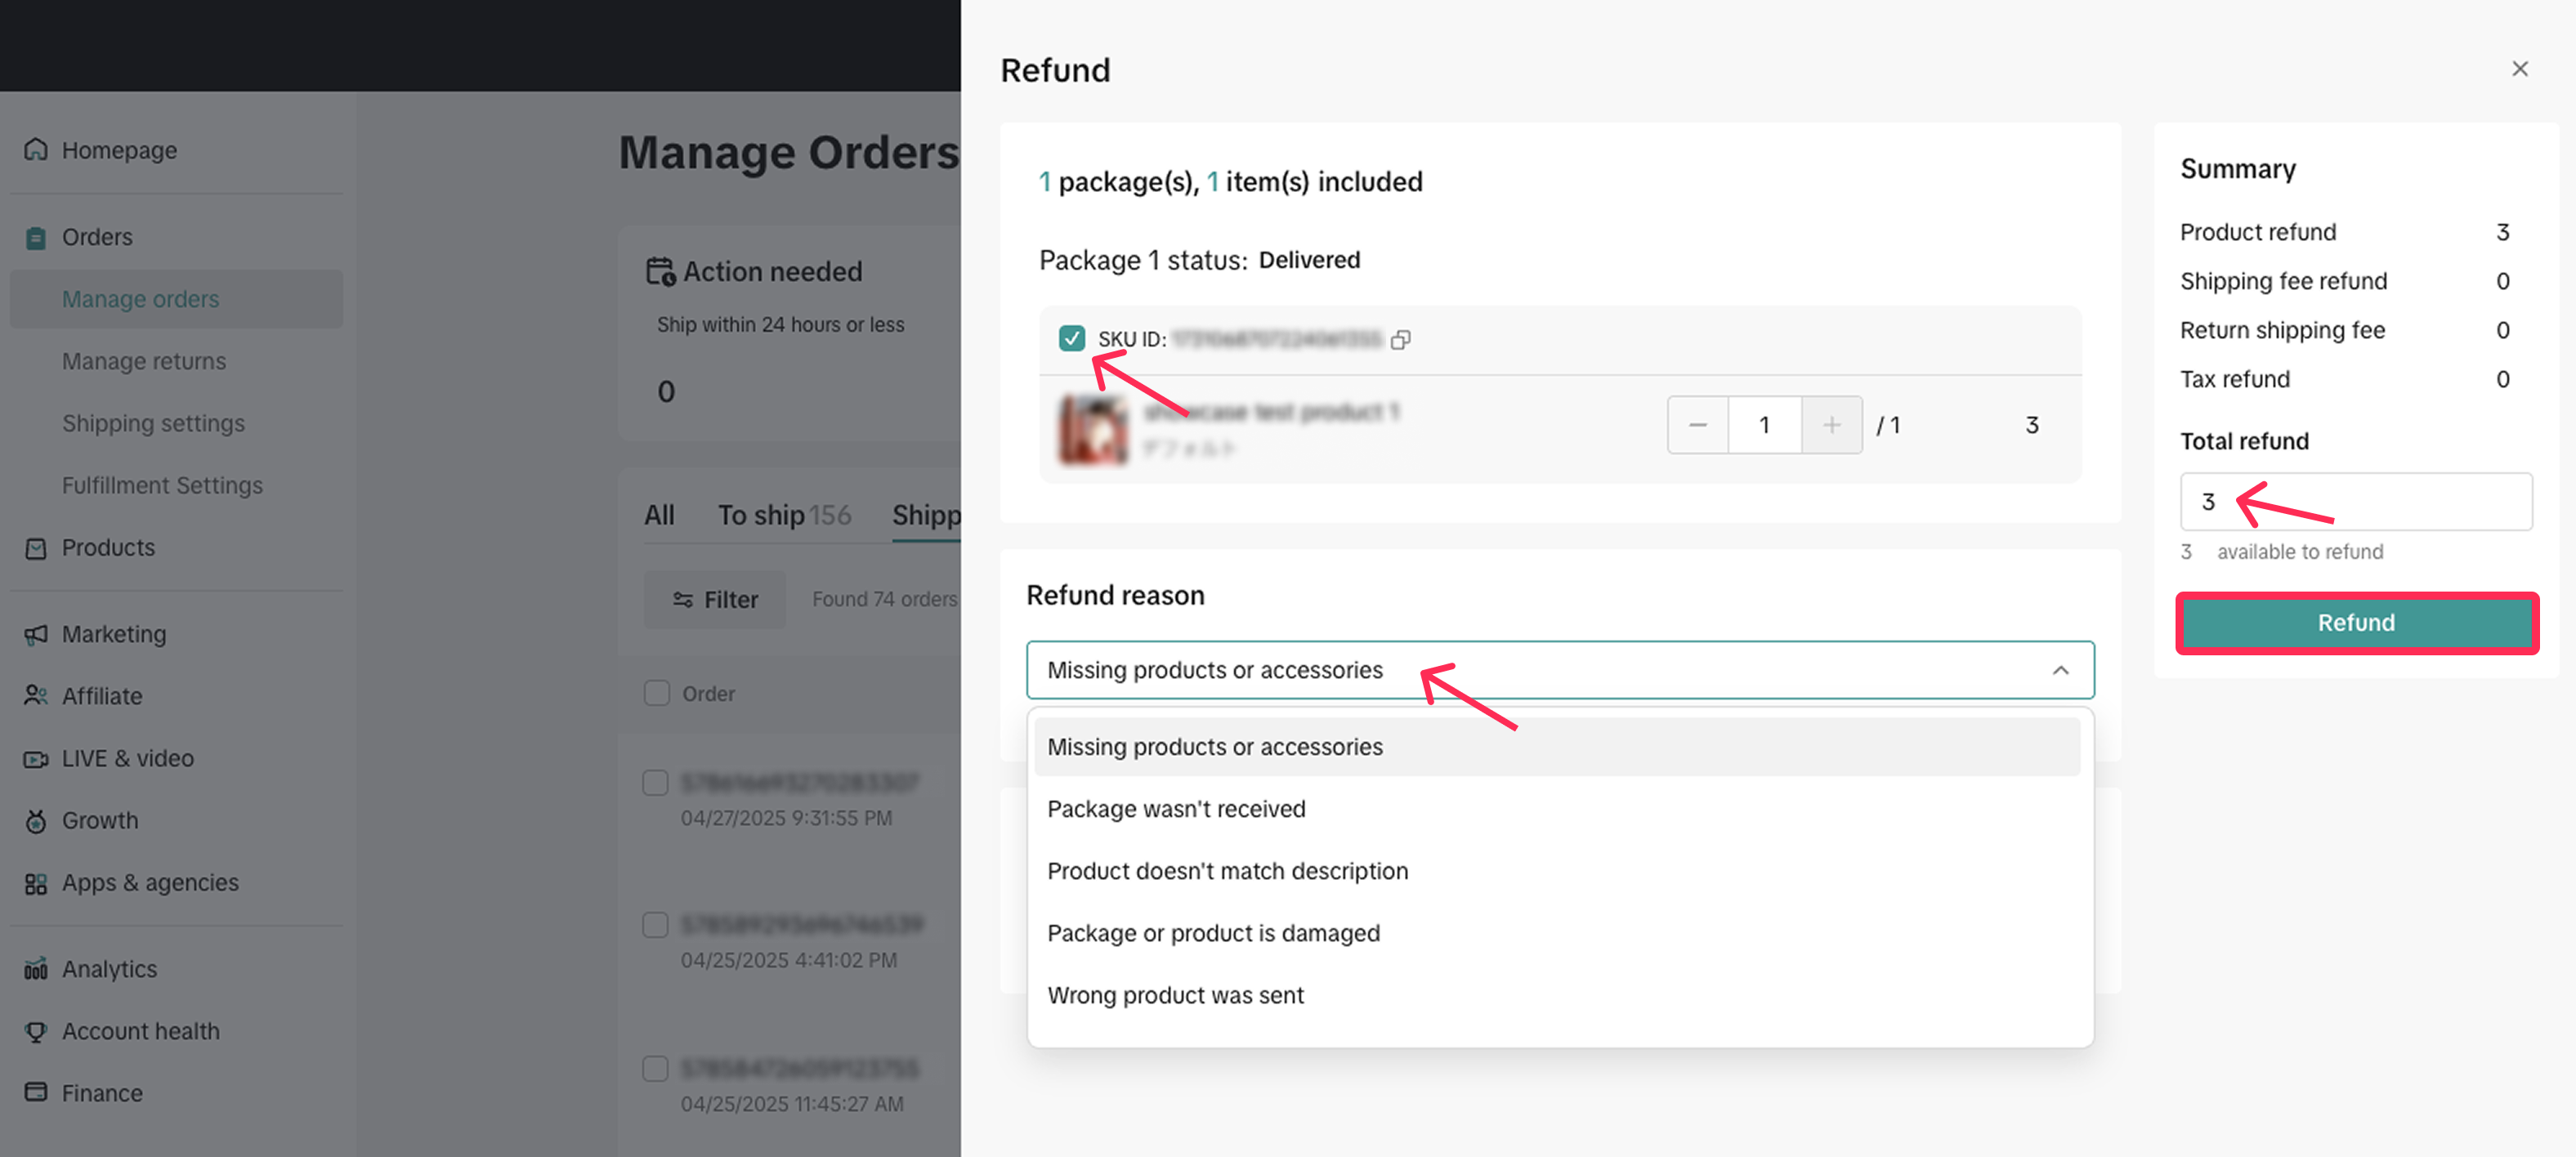Click the Account health trophy icon
The width and height of the screenshot is (2576, 1157).
click(36, 1031)
